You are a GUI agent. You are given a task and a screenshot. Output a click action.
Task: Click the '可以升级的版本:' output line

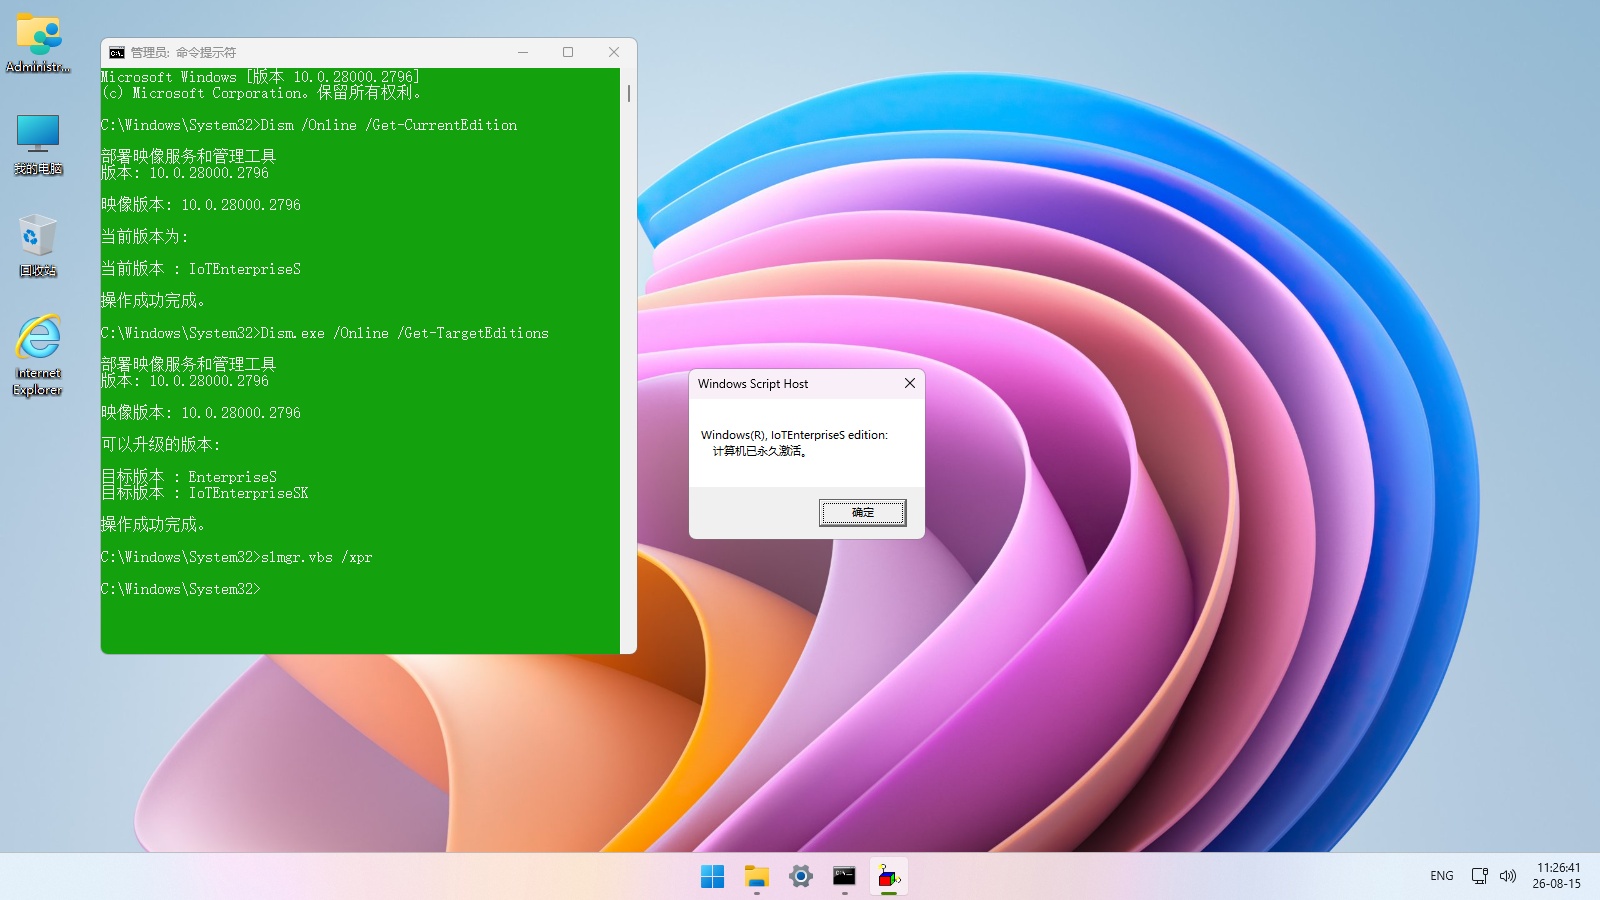(x=161, y=445)
